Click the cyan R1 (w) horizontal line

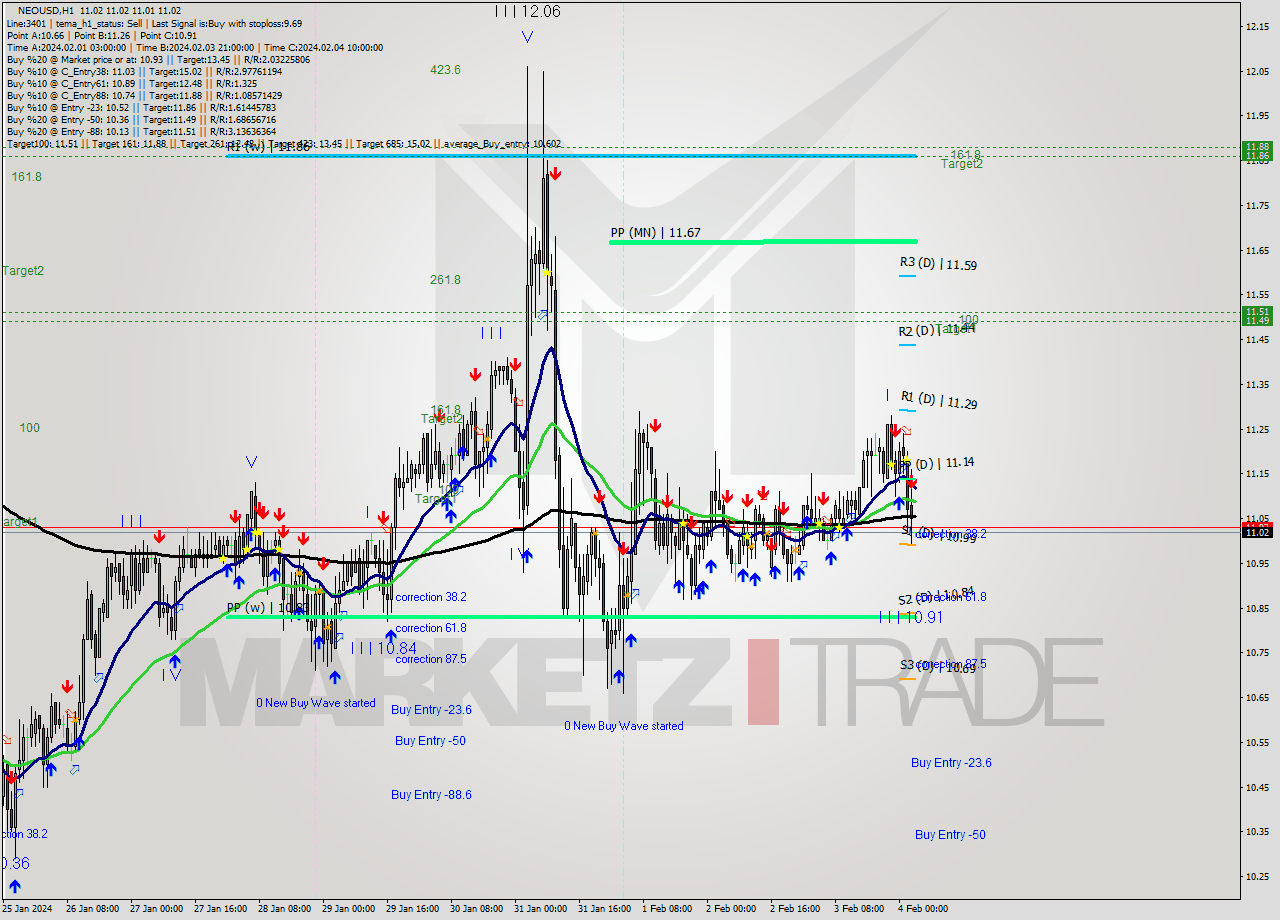[571, 156]
